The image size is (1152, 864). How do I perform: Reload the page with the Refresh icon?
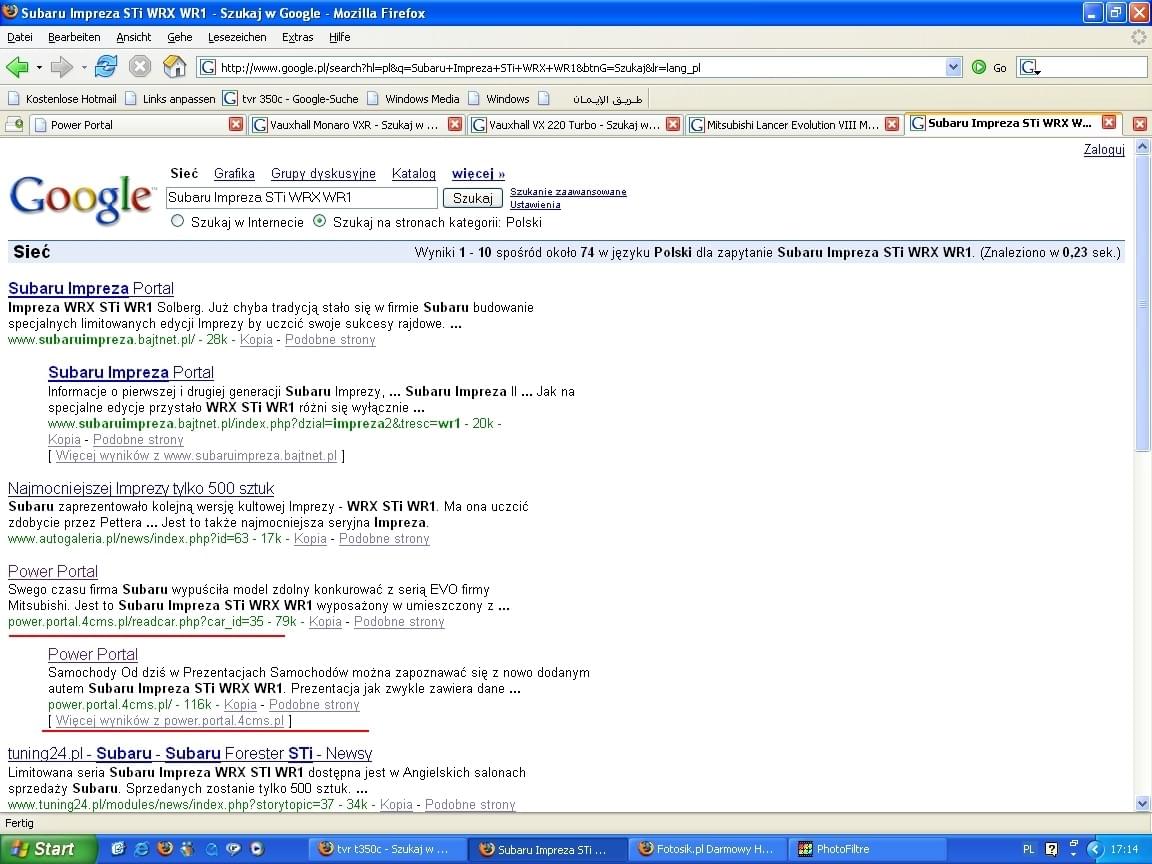[x=106, y=67]
